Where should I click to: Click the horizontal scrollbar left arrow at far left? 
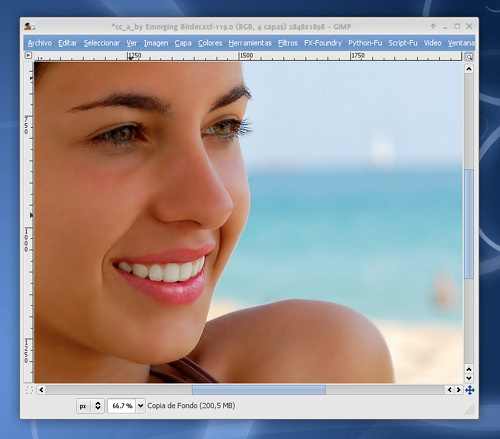tap(41, 390)
